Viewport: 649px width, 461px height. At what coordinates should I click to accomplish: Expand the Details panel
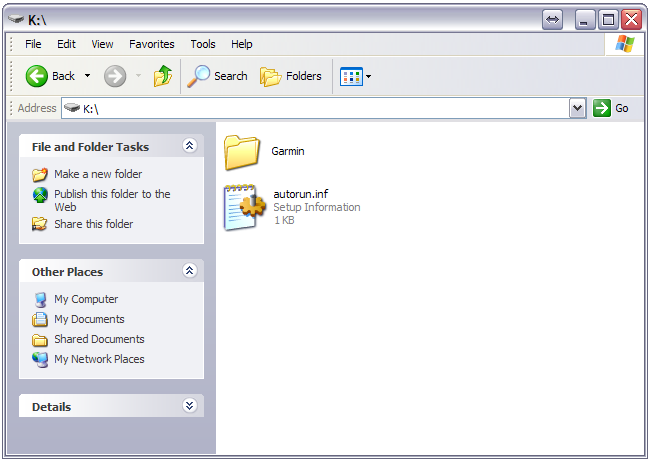pos(189,406)
